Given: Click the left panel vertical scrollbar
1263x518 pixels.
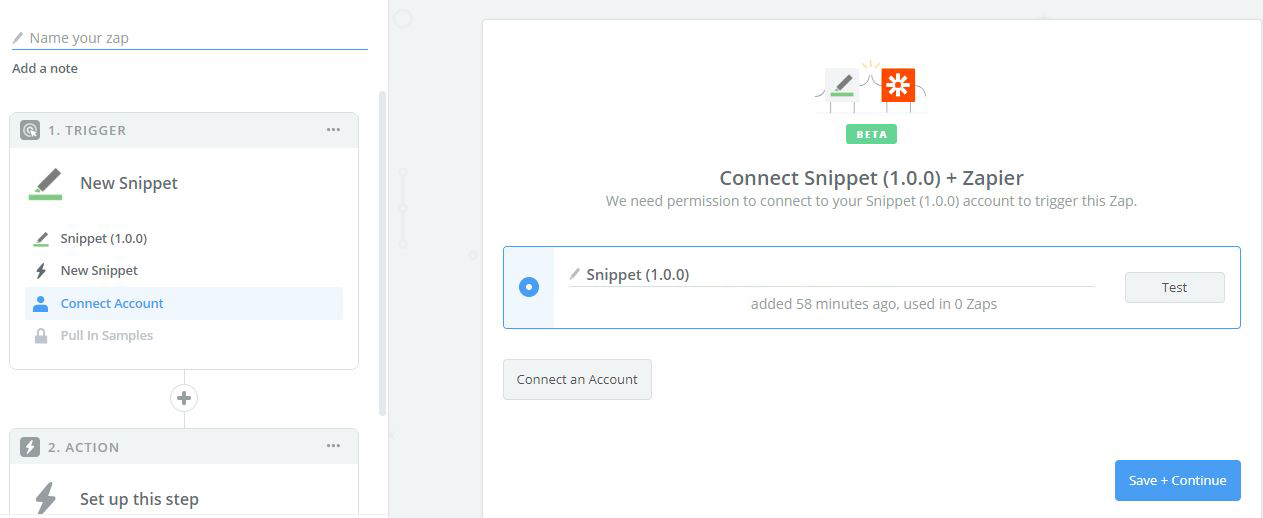Looking at the screenshot, I should (382, 250).
